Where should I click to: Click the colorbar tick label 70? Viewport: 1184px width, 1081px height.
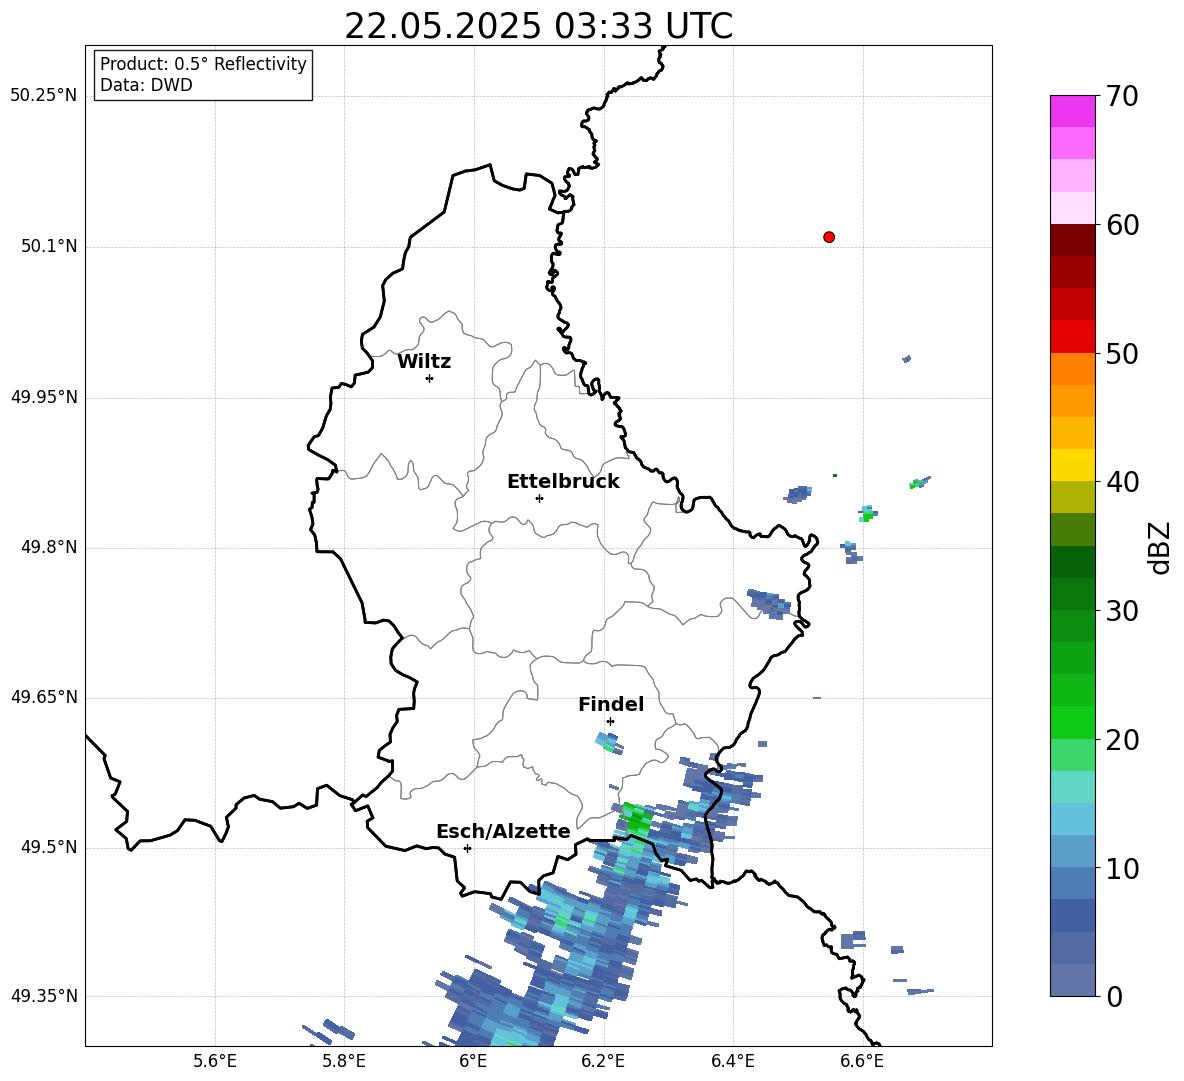(1122, 96)
